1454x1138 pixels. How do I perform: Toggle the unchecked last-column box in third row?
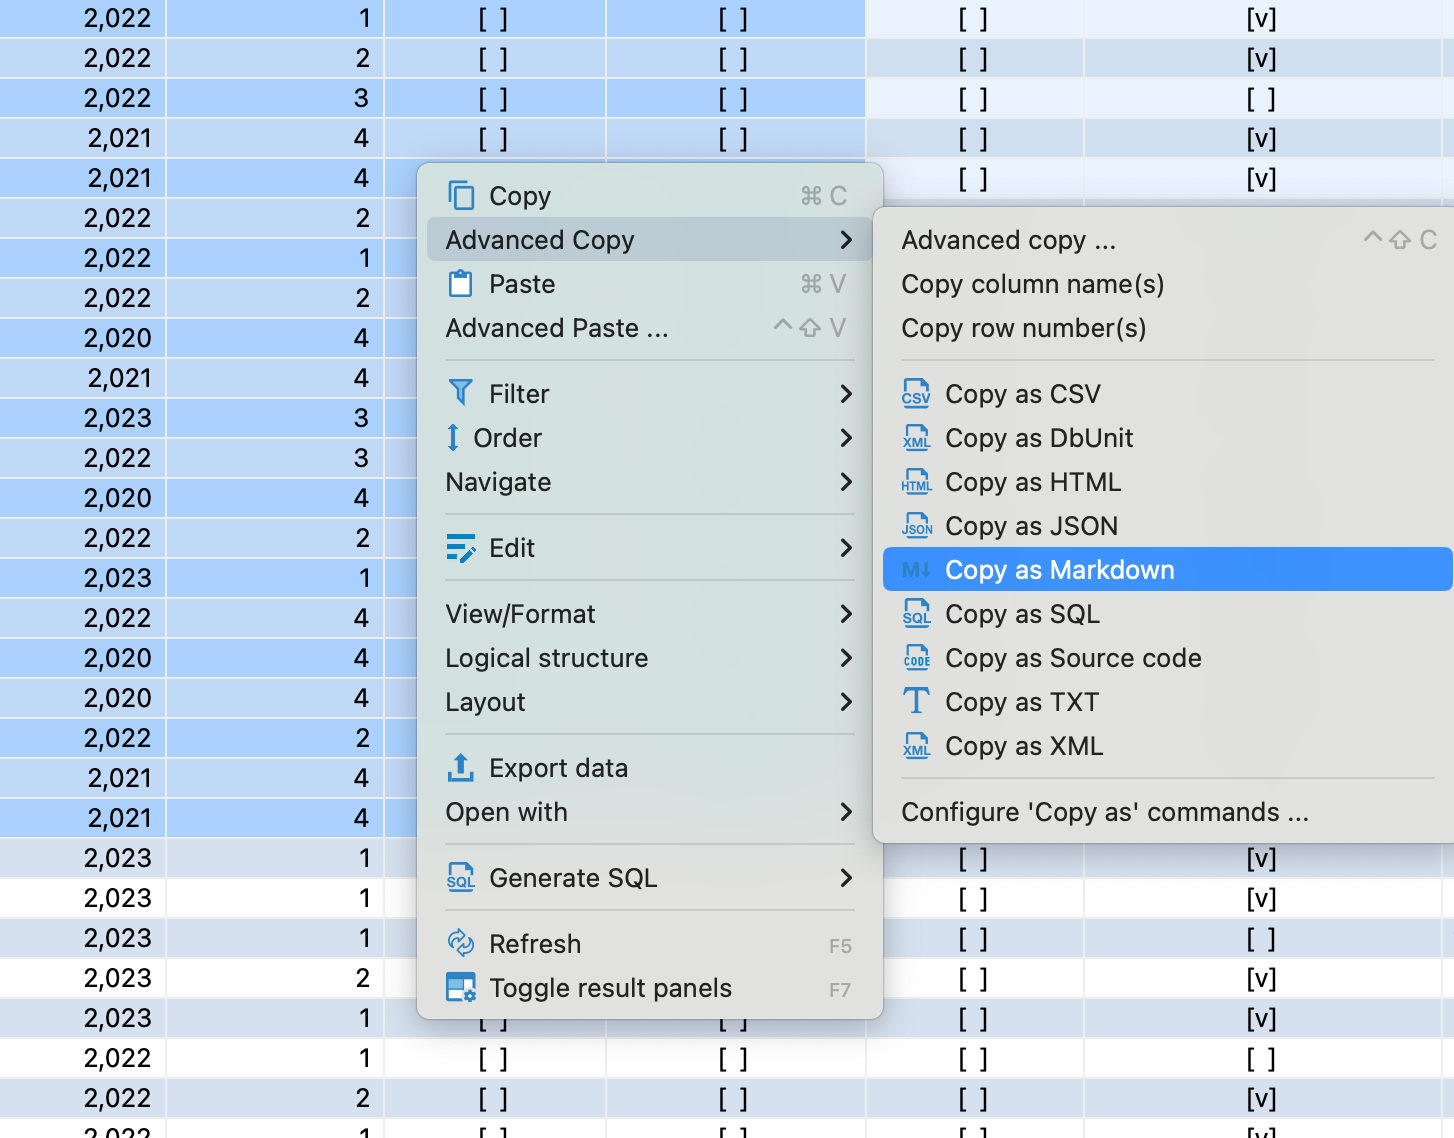(1261, 99)
